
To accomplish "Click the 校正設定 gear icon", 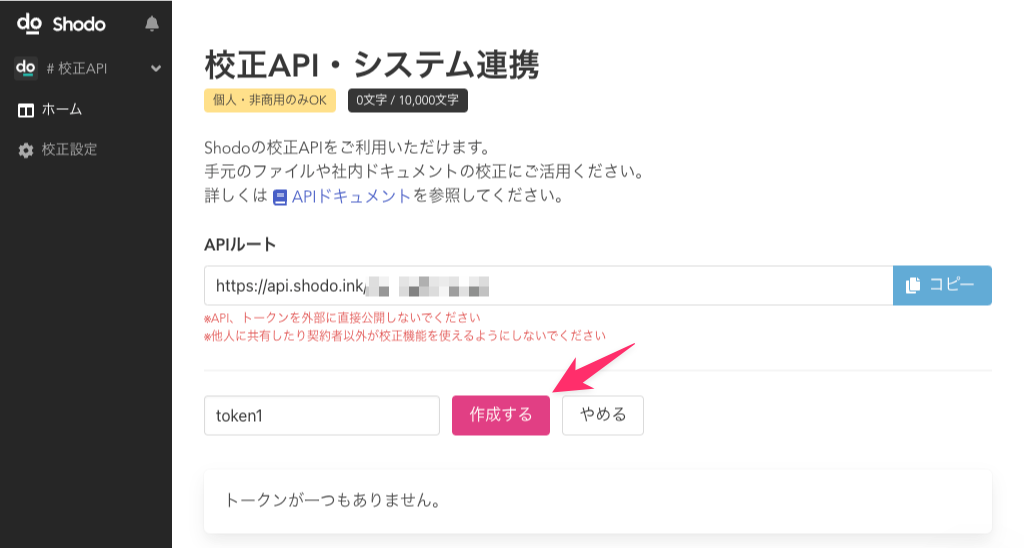I will pos(25,150).
